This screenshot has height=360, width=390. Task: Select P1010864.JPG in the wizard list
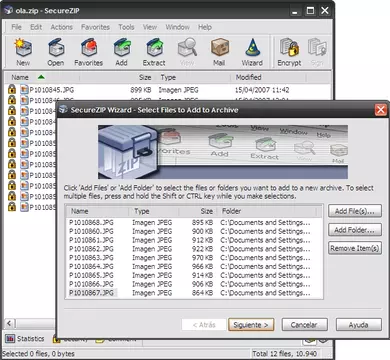91,266
